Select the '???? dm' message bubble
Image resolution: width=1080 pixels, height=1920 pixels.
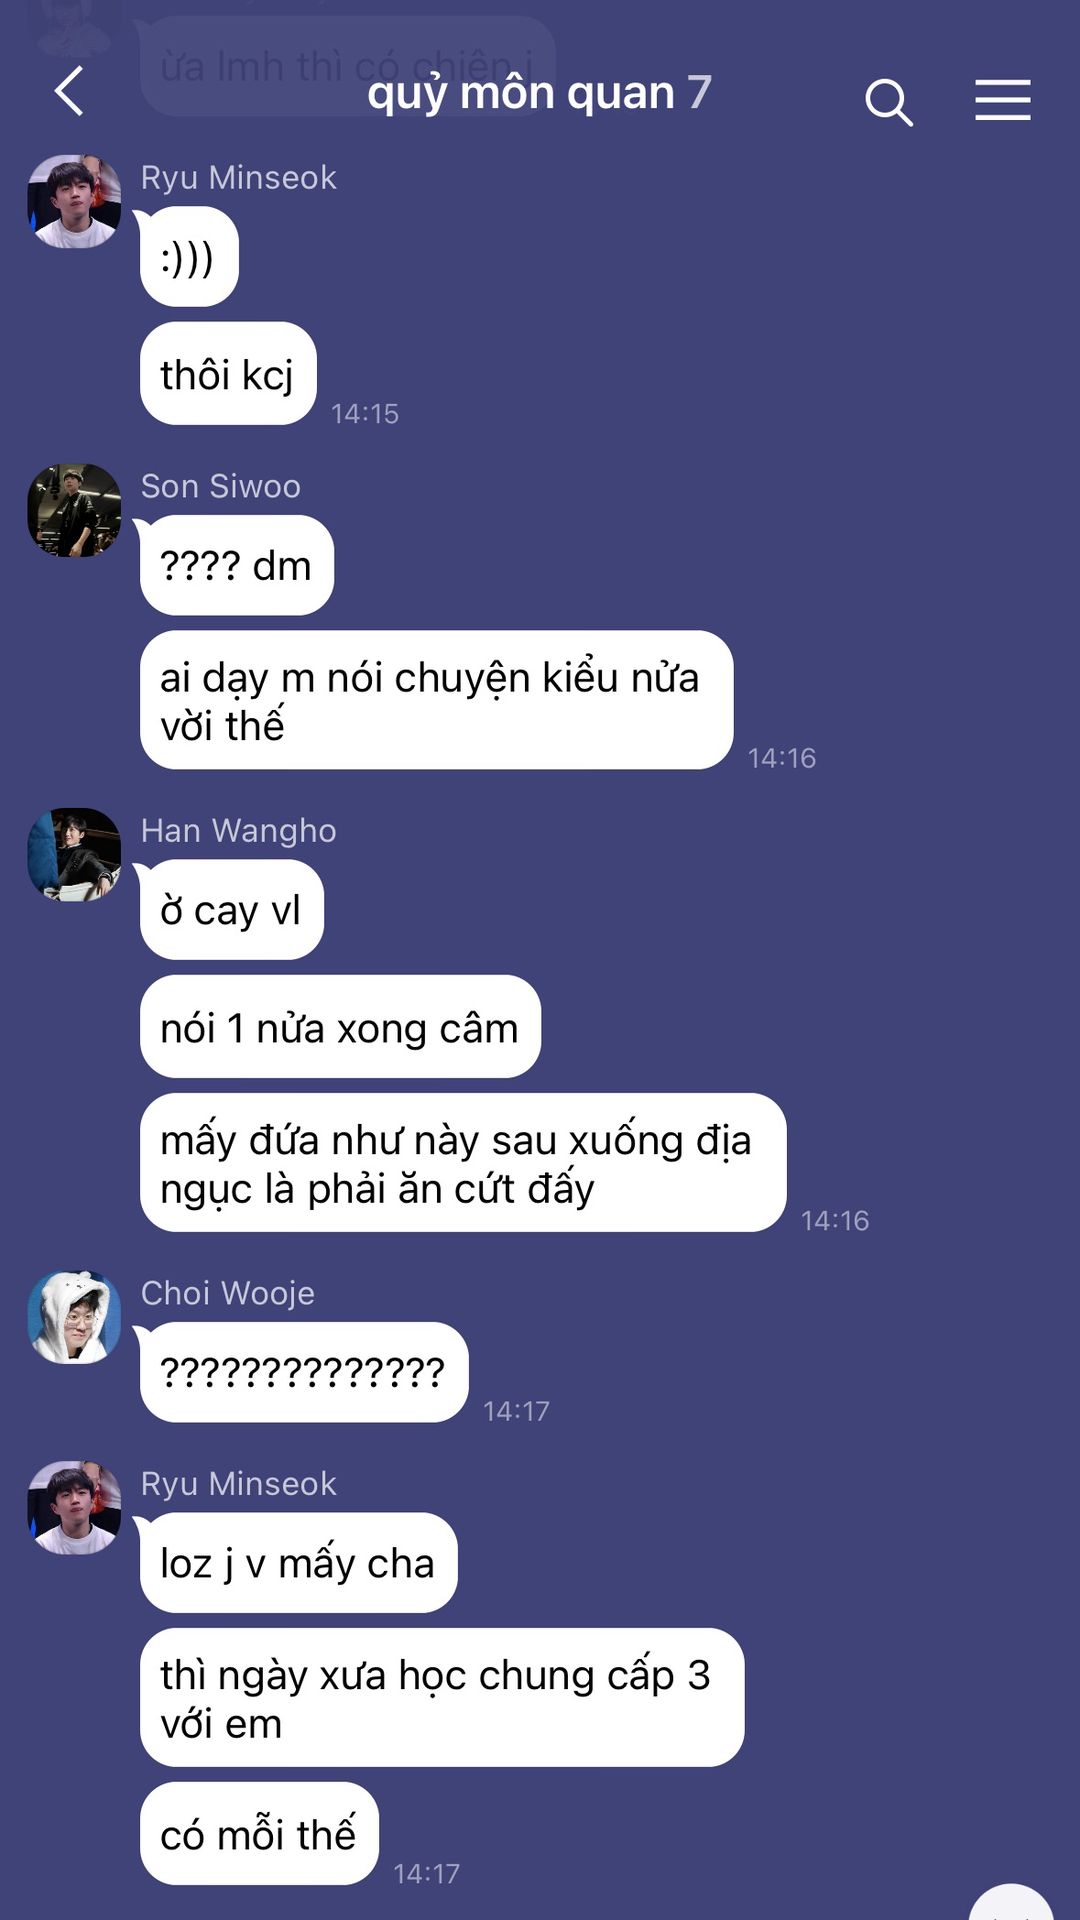coord(236,565)
